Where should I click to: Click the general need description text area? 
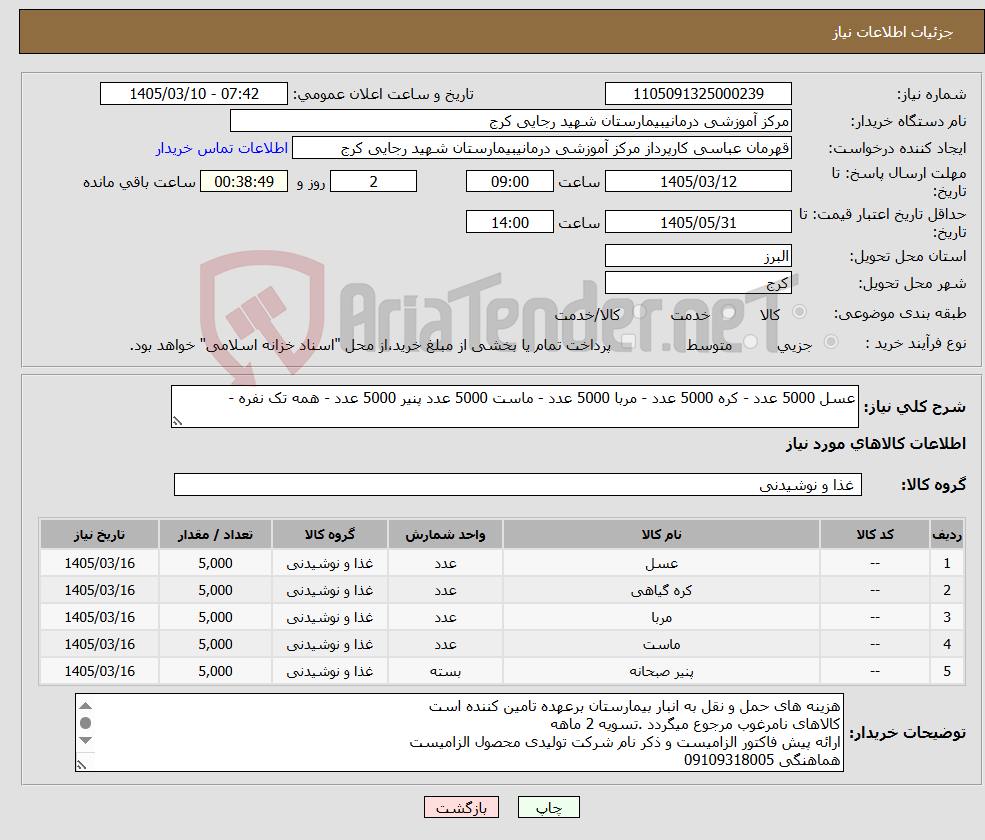point(514,406)
